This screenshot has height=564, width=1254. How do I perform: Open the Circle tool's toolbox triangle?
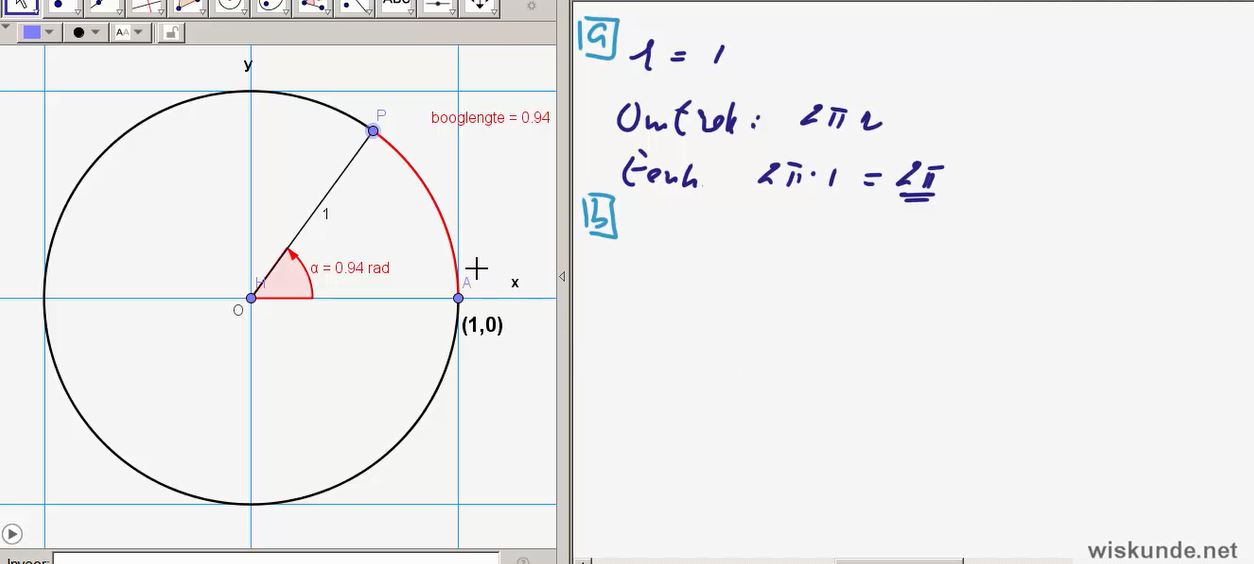click(243, 12)
